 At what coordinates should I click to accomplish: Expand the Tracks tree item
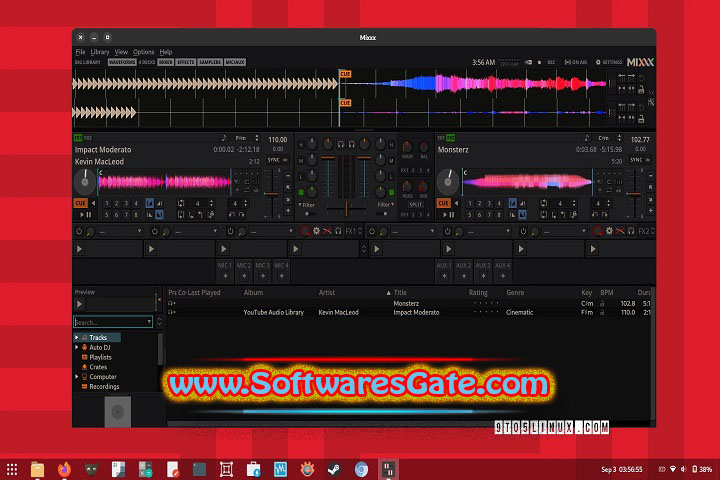[x=77, y=338]
